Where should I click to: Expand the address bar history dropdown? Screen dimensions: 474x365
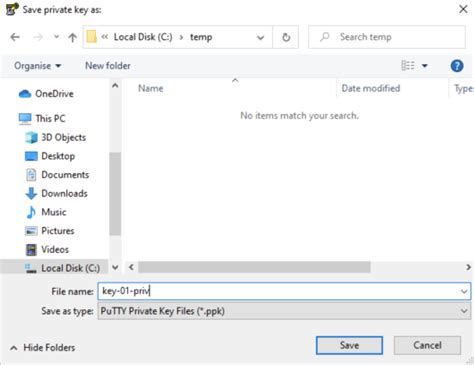click(260, 37)
